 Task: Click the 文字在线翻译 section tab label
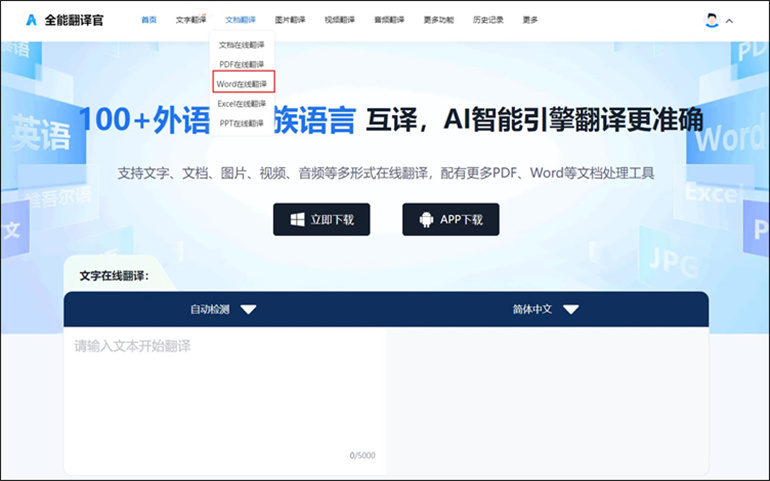click(x=114, y=276)
